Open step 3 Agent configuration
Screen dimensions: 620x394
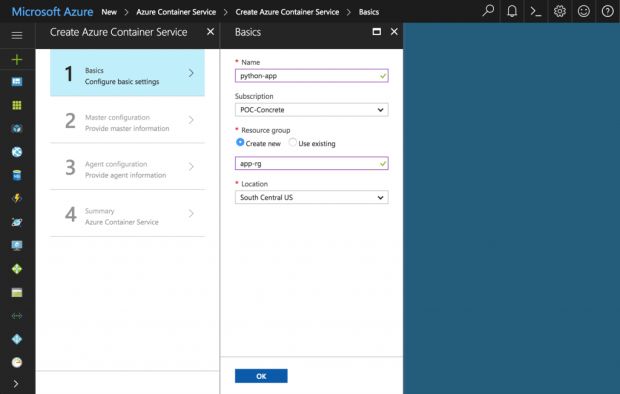point(127,167)
